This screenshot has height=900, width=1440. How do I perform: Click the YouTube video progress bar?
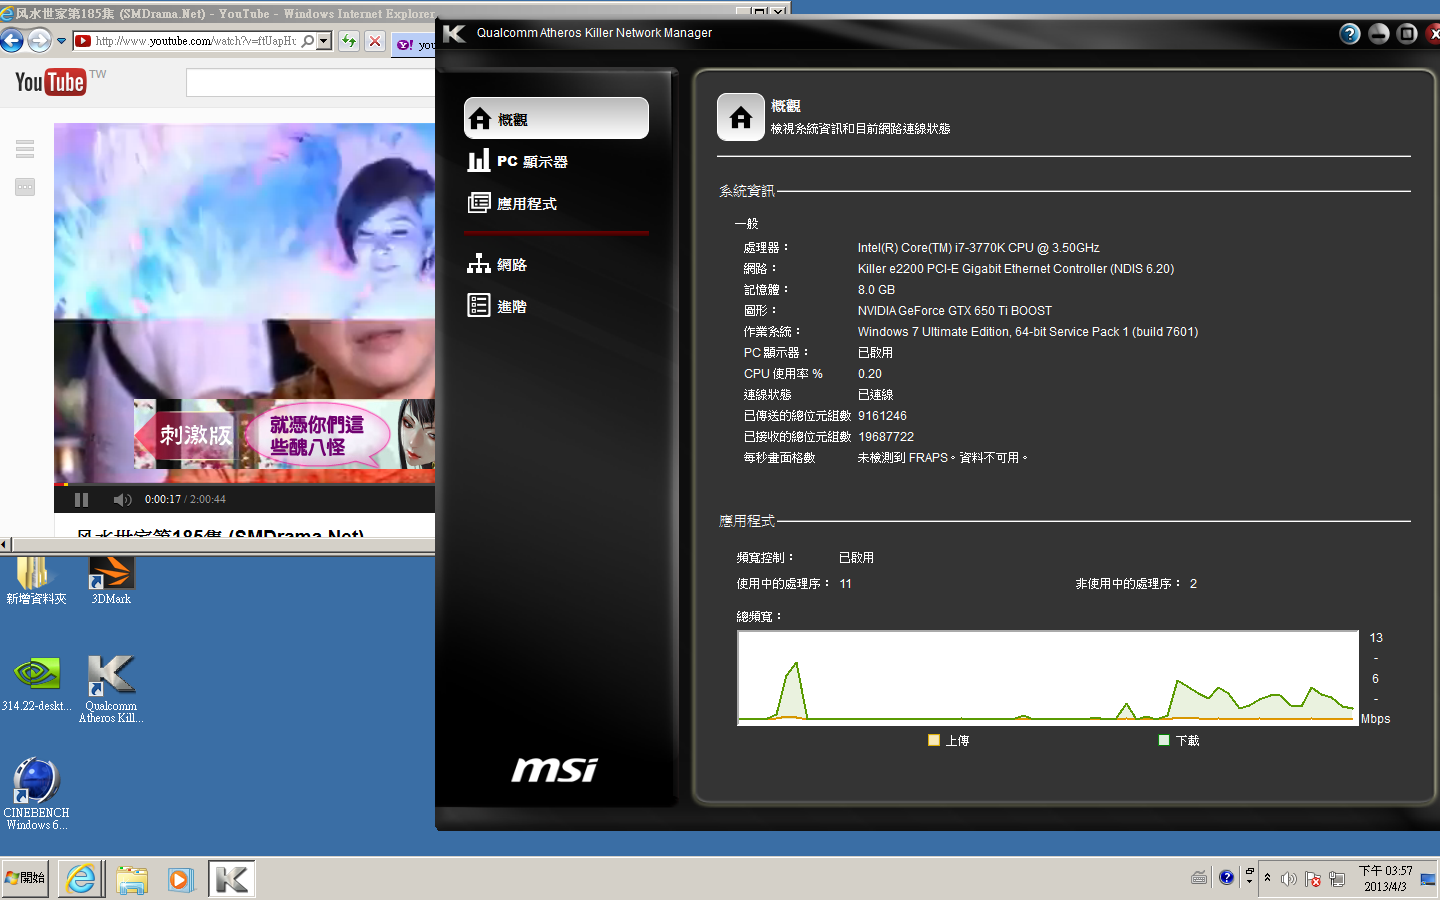(245, 485)
